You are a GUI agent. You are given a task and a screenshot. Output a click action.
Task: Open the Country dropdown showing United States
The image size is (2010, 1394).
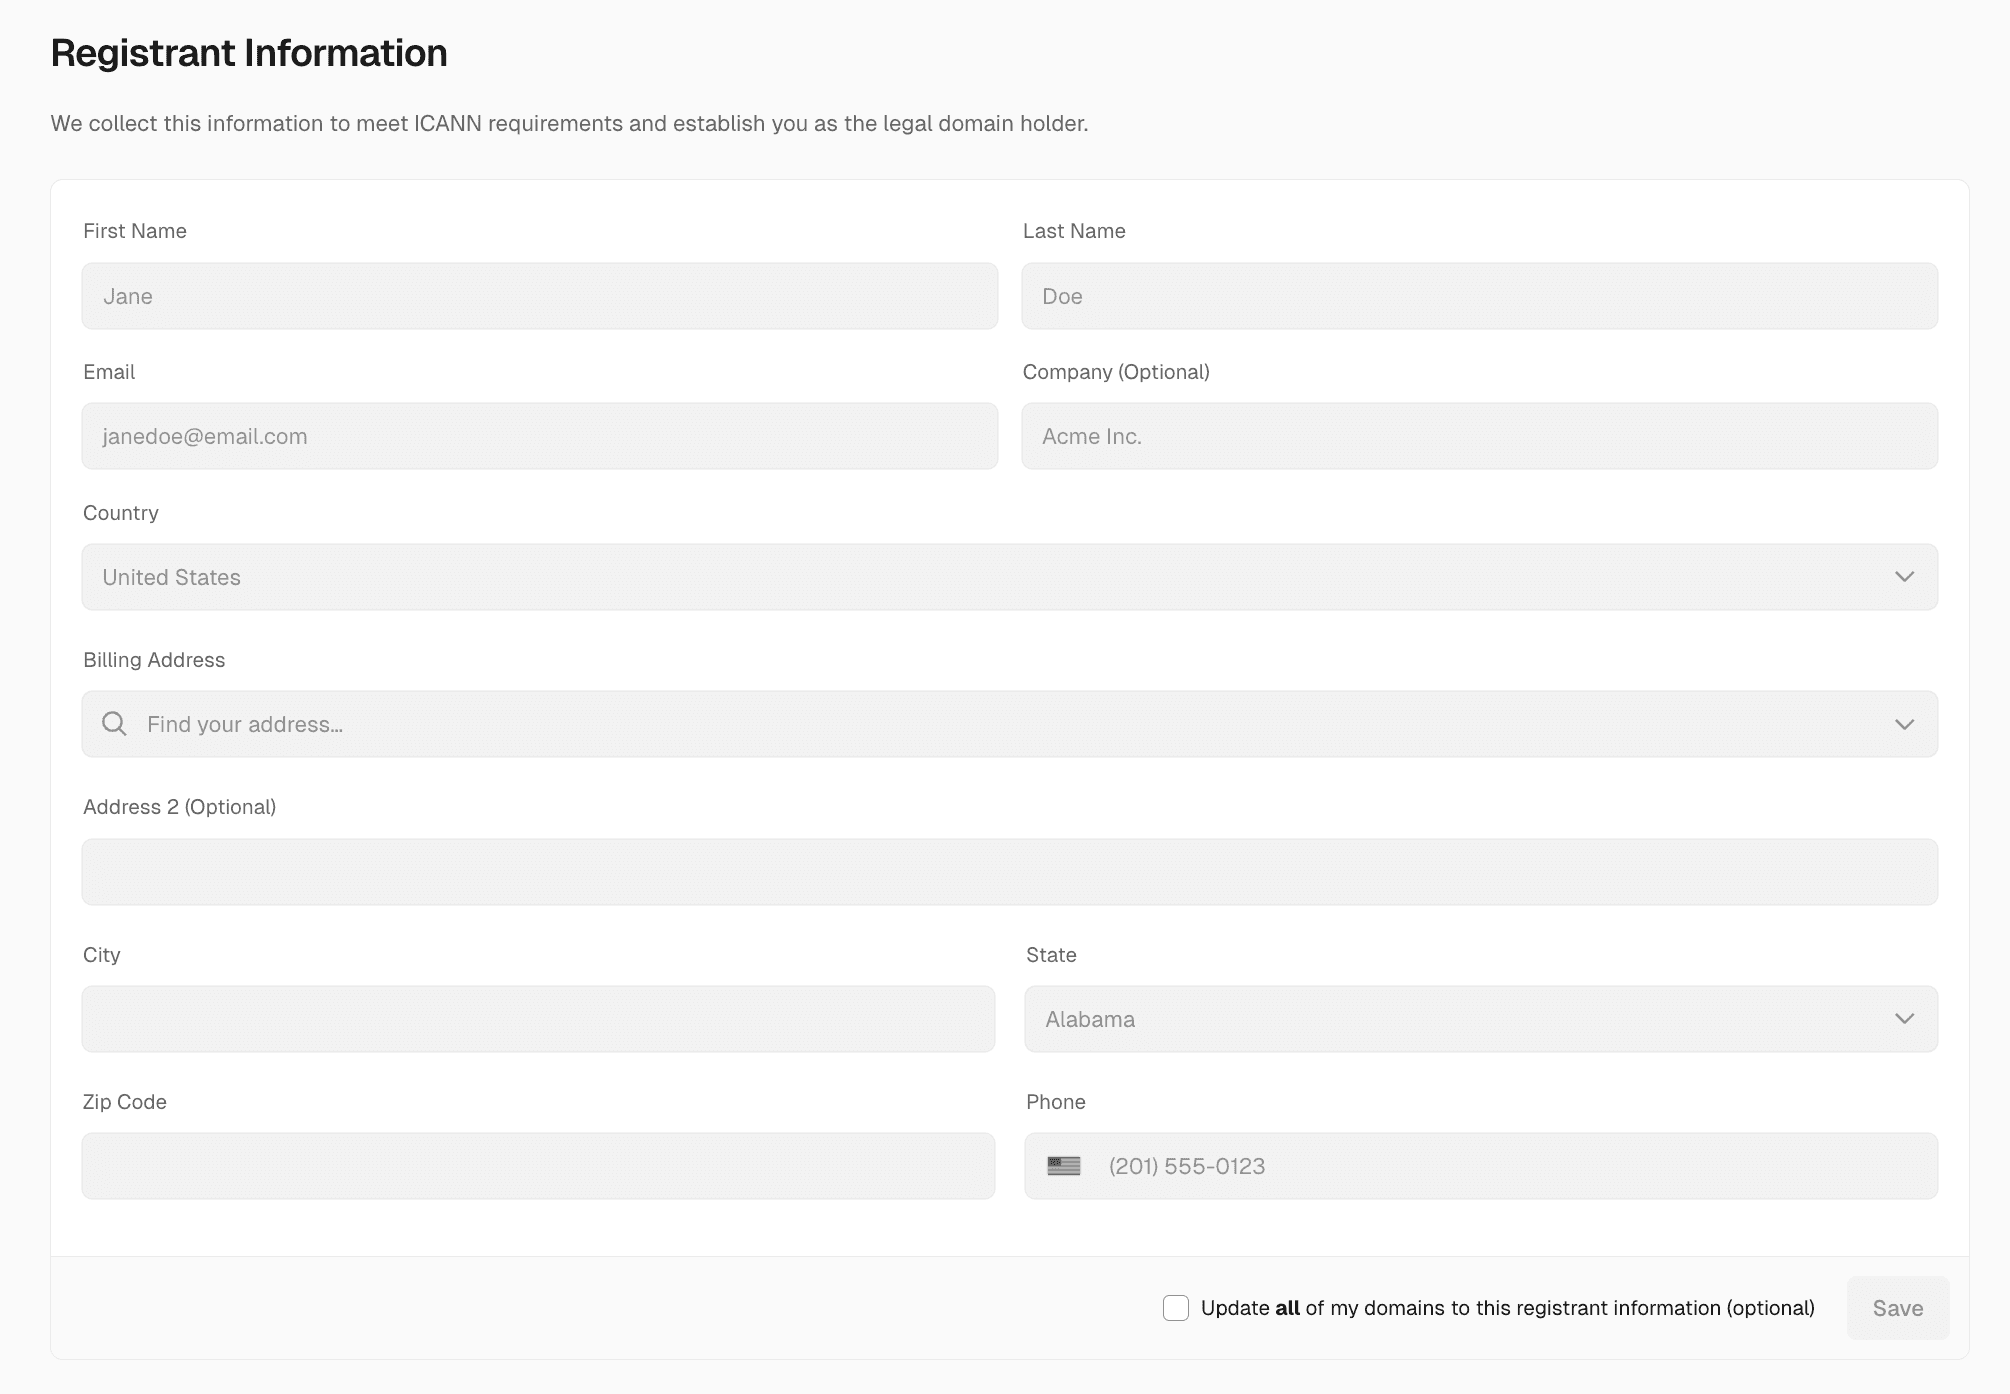[x=1009, y=576]
